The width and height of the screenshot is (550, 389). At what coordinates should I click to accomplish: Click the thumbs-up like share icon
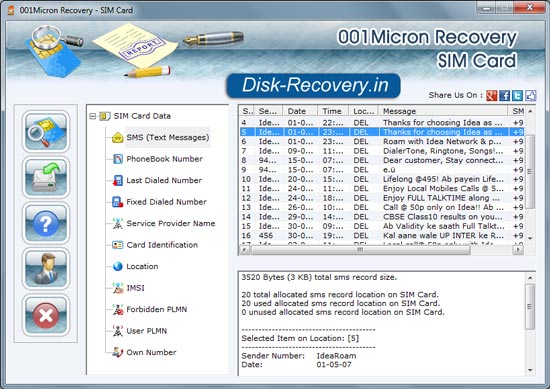click(x=530, y=95)
